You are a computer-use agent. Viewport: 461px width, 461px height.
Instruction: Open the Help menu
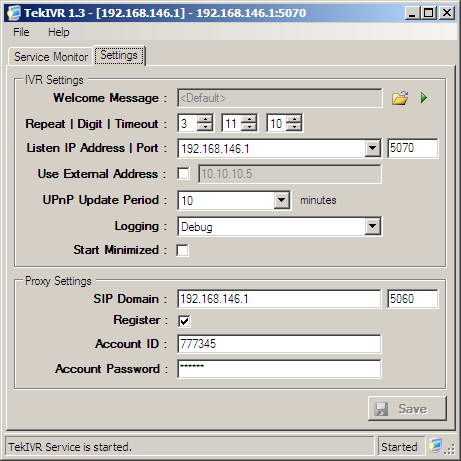tap(59, 32)
